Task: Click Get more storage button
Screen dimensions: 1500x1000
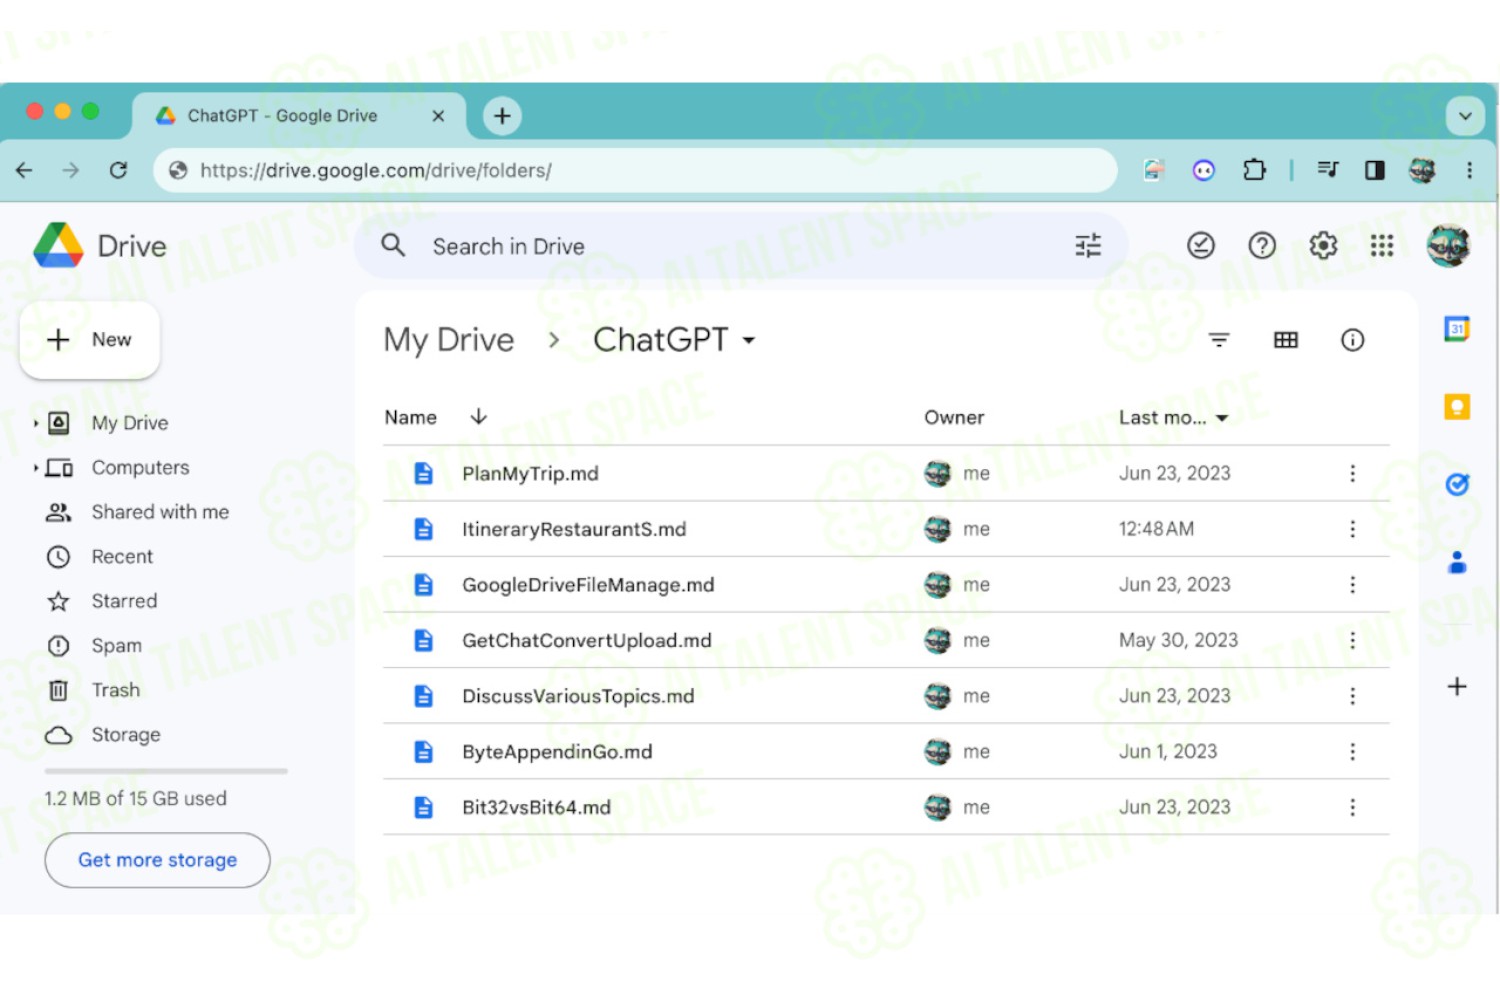Action: coord(157,860)
